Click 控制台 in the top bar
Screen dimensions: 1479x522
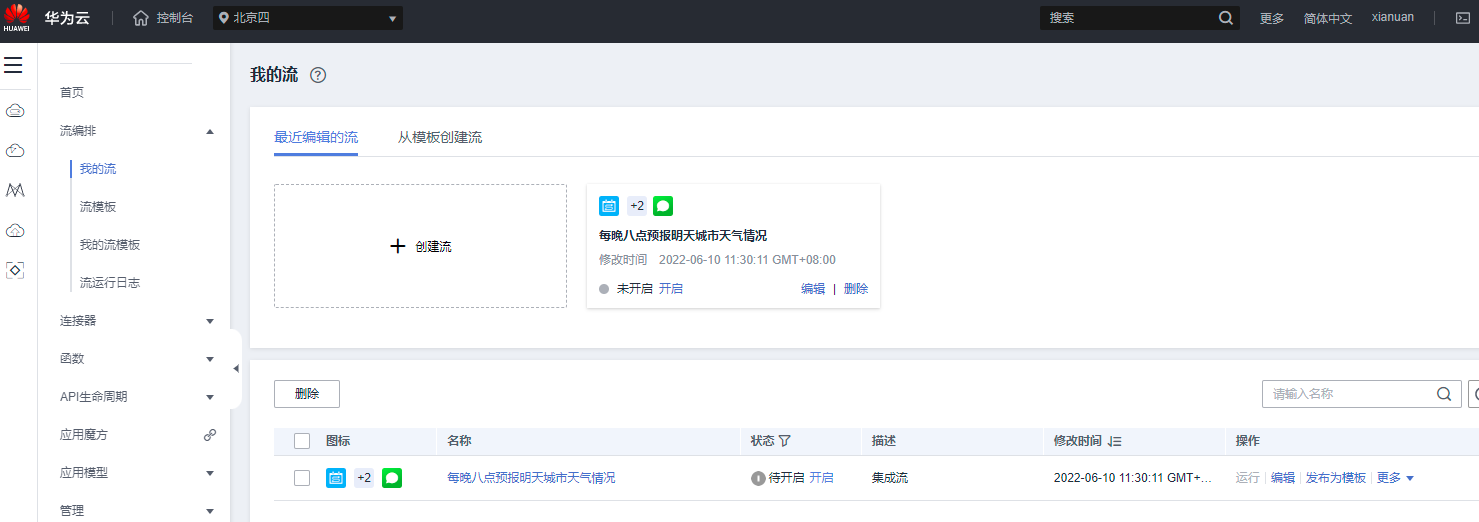tap(175, 18)
